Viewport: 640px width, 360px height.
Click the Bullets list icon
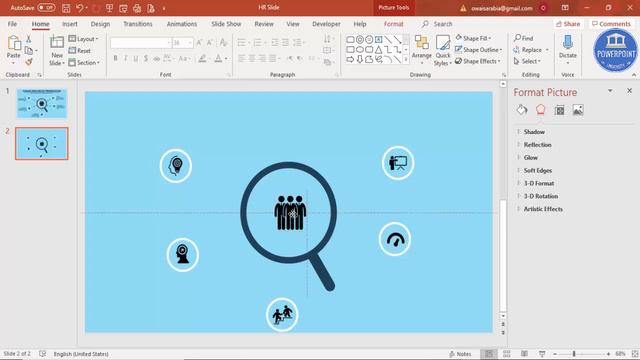coord(242,42)
